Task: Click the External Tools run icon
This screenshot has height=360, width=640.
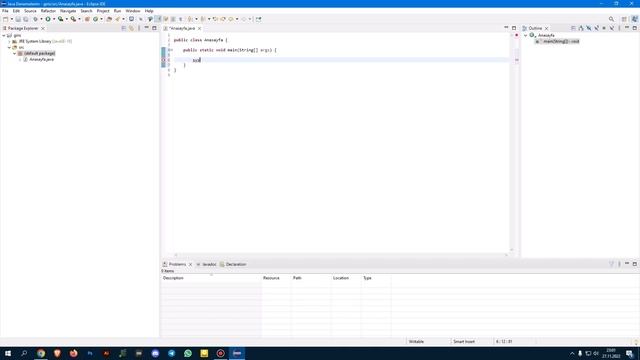Action: (x=73, y=19)
